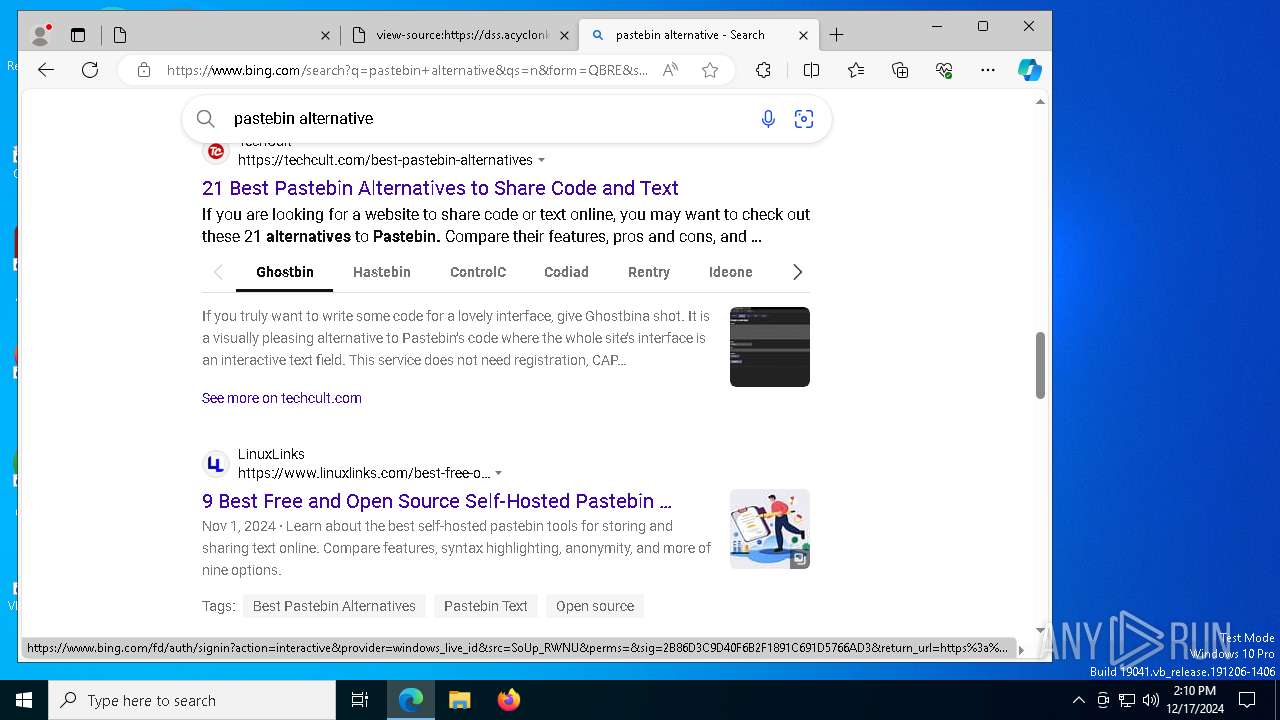
Task: Open the Collections panel
Action: pos(900,70)
